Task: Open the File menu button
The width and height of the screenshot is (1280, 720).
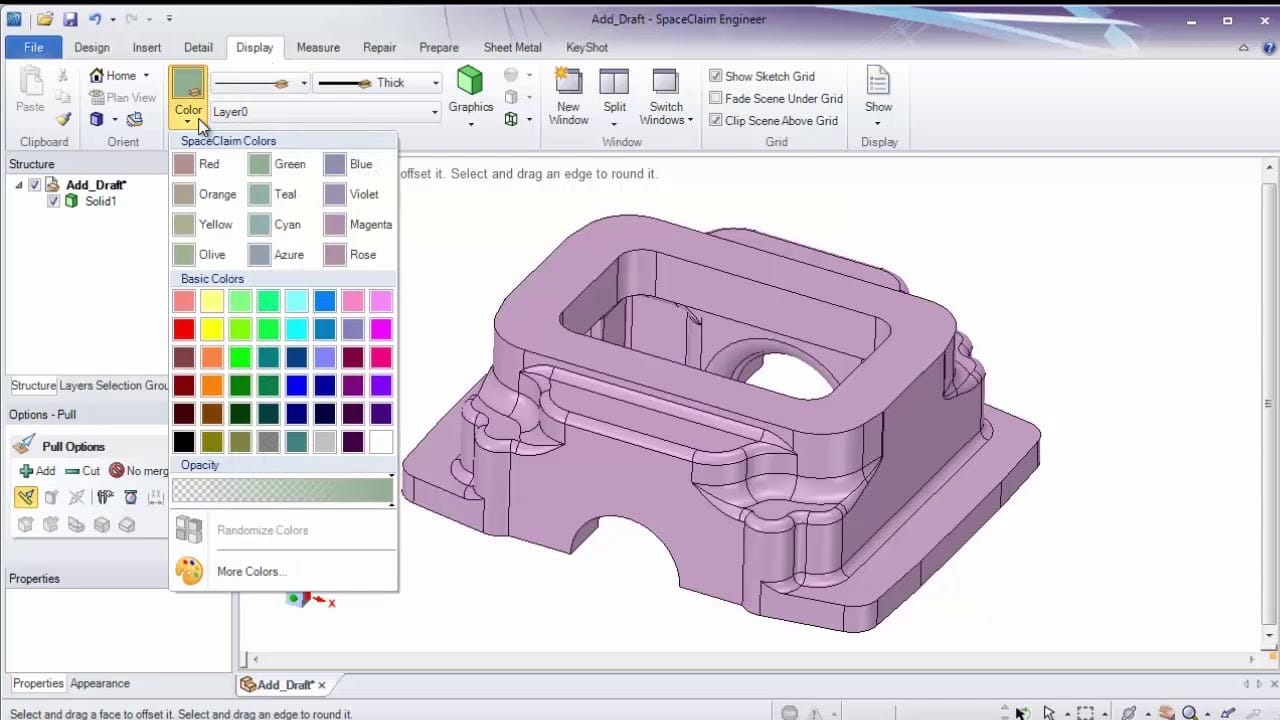Action: click(33, 47)
